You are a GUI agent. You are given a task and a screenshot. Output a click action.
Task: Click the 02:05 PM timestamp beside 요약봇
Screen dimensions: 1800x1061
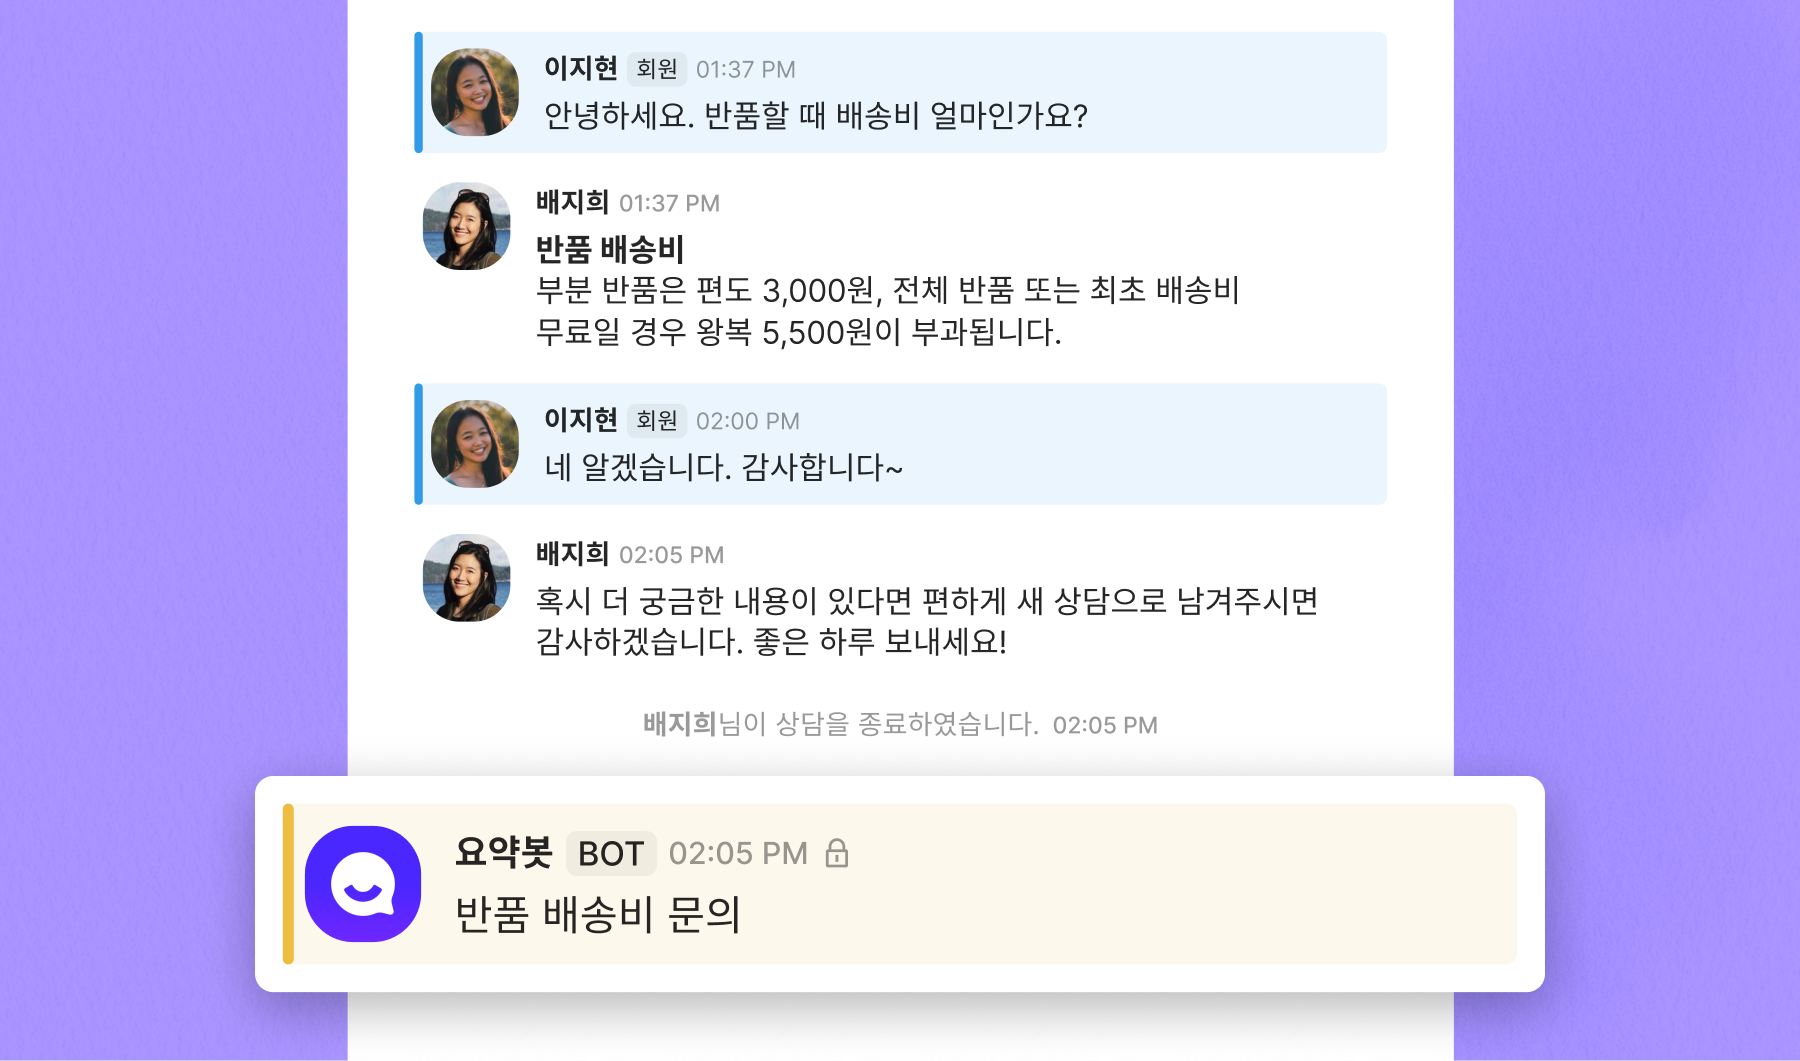point(737,853)
